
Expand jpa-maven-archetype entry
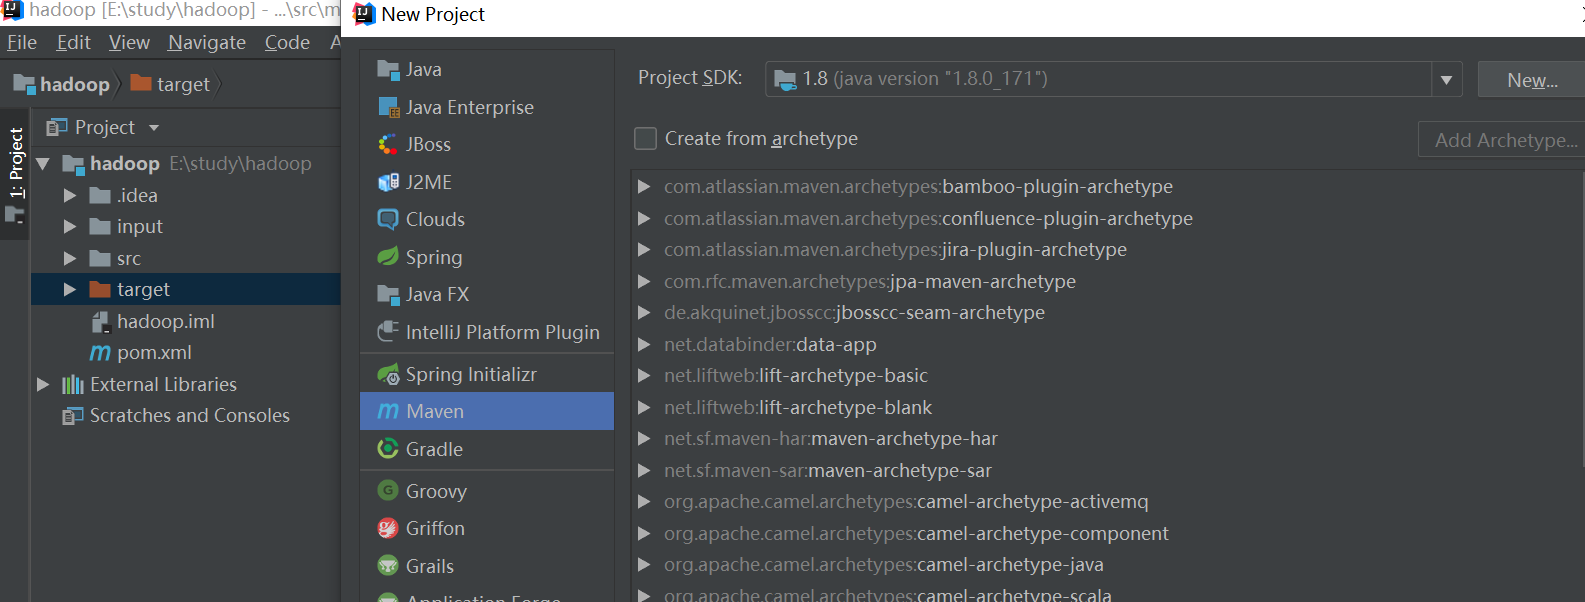click(x=645, y=281)
